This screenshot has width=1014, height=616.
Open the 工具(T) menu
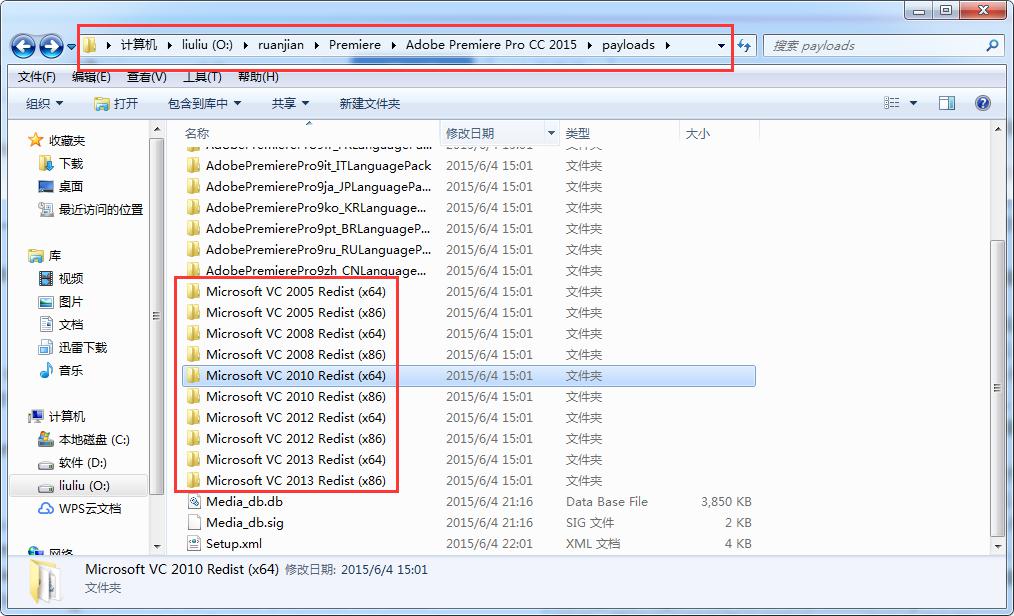click(202, 77)
